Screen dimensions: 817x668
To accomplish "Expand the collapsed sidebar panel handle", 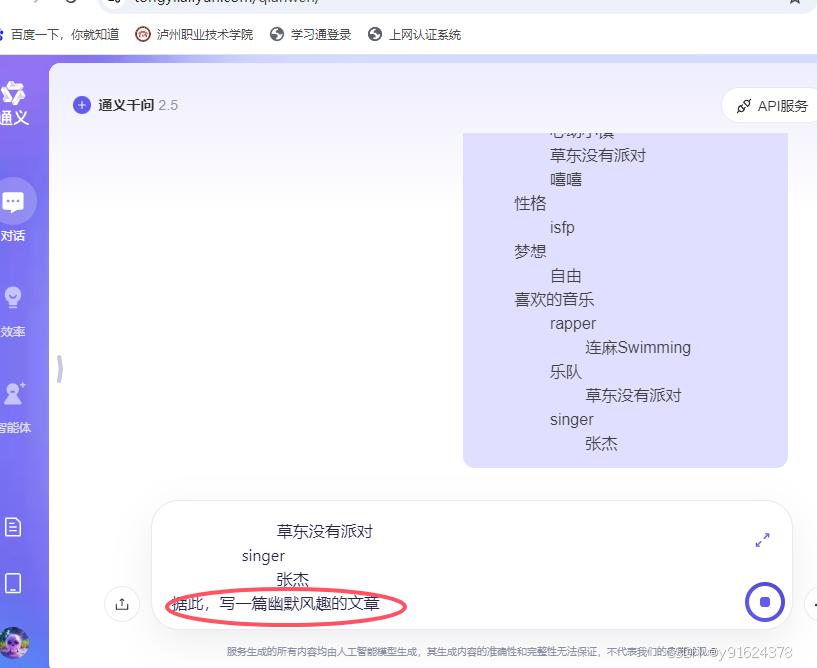I will (60, 369).
